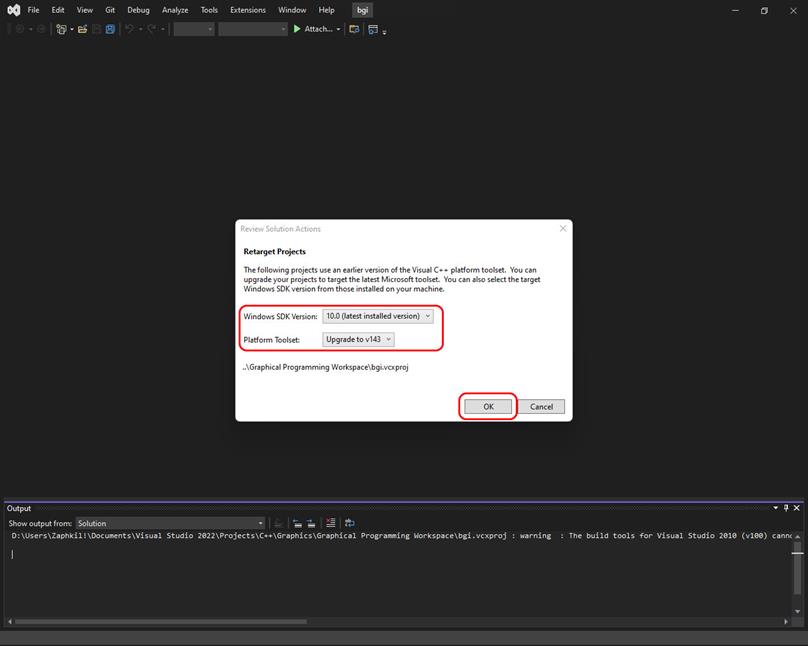This screenshot has height=646, width=808.
Task: Click the Undo toolbar icon
Action: [x=129, y=29]
